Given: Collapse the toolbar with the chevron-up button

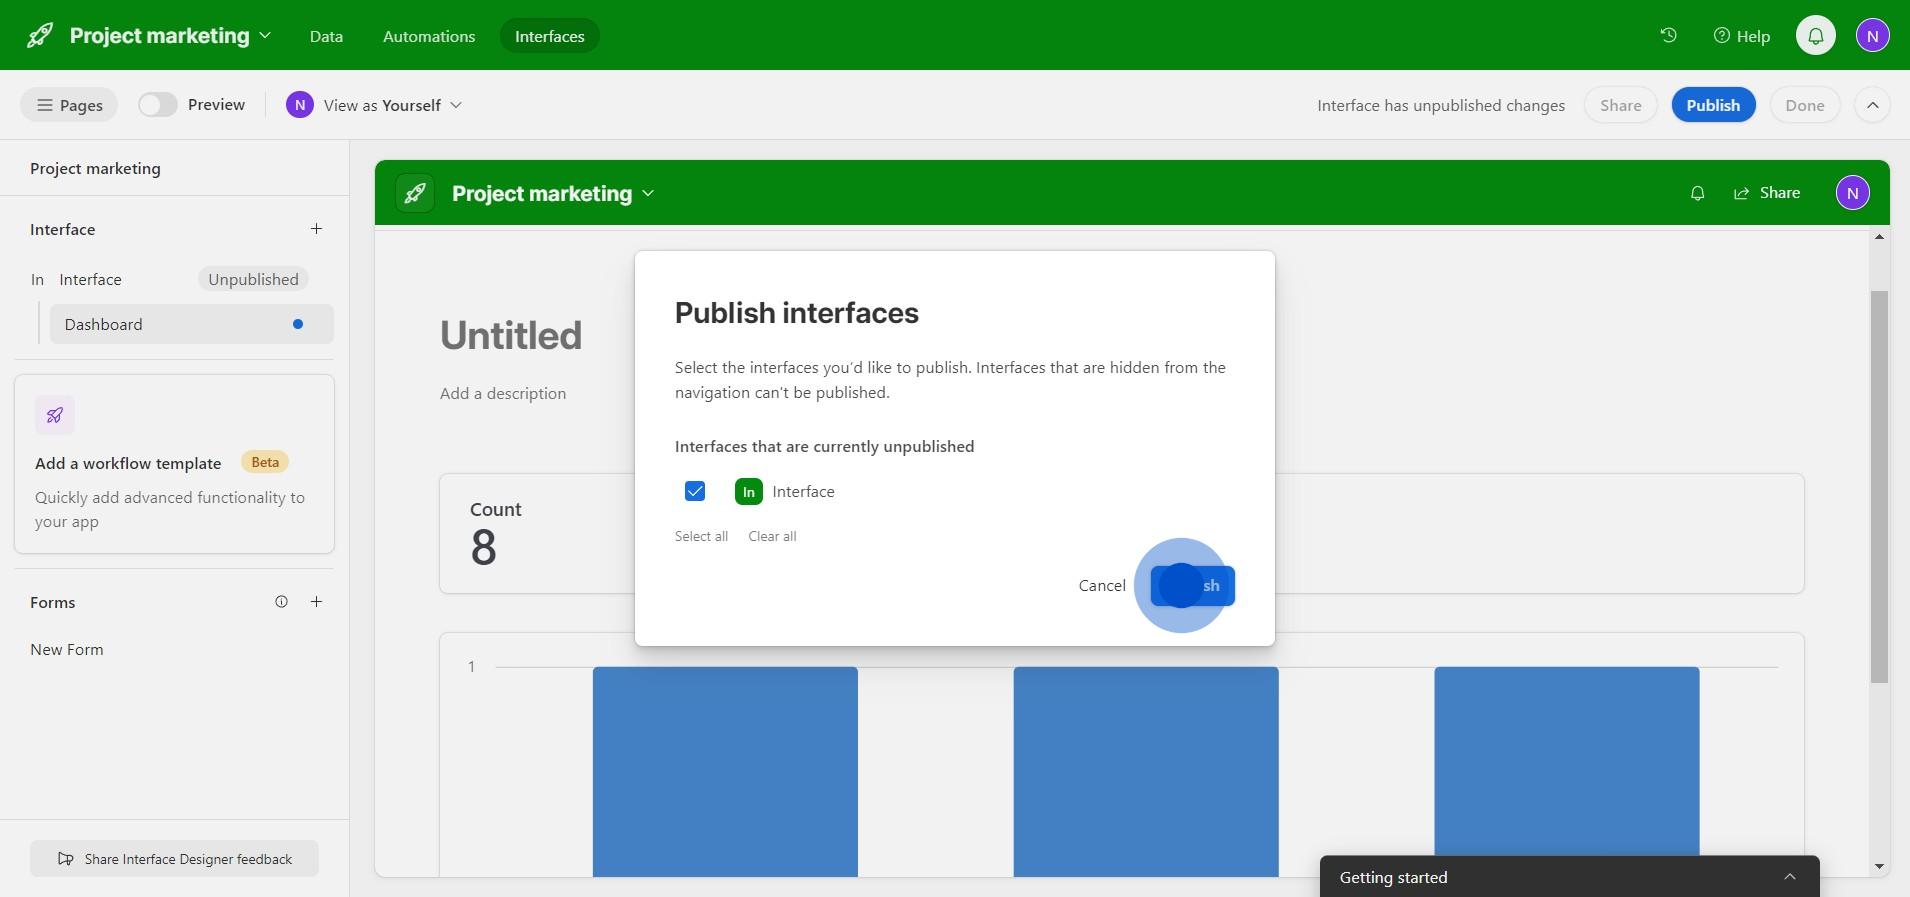Looking at the screenshot, I should [x=1873, y=105].
